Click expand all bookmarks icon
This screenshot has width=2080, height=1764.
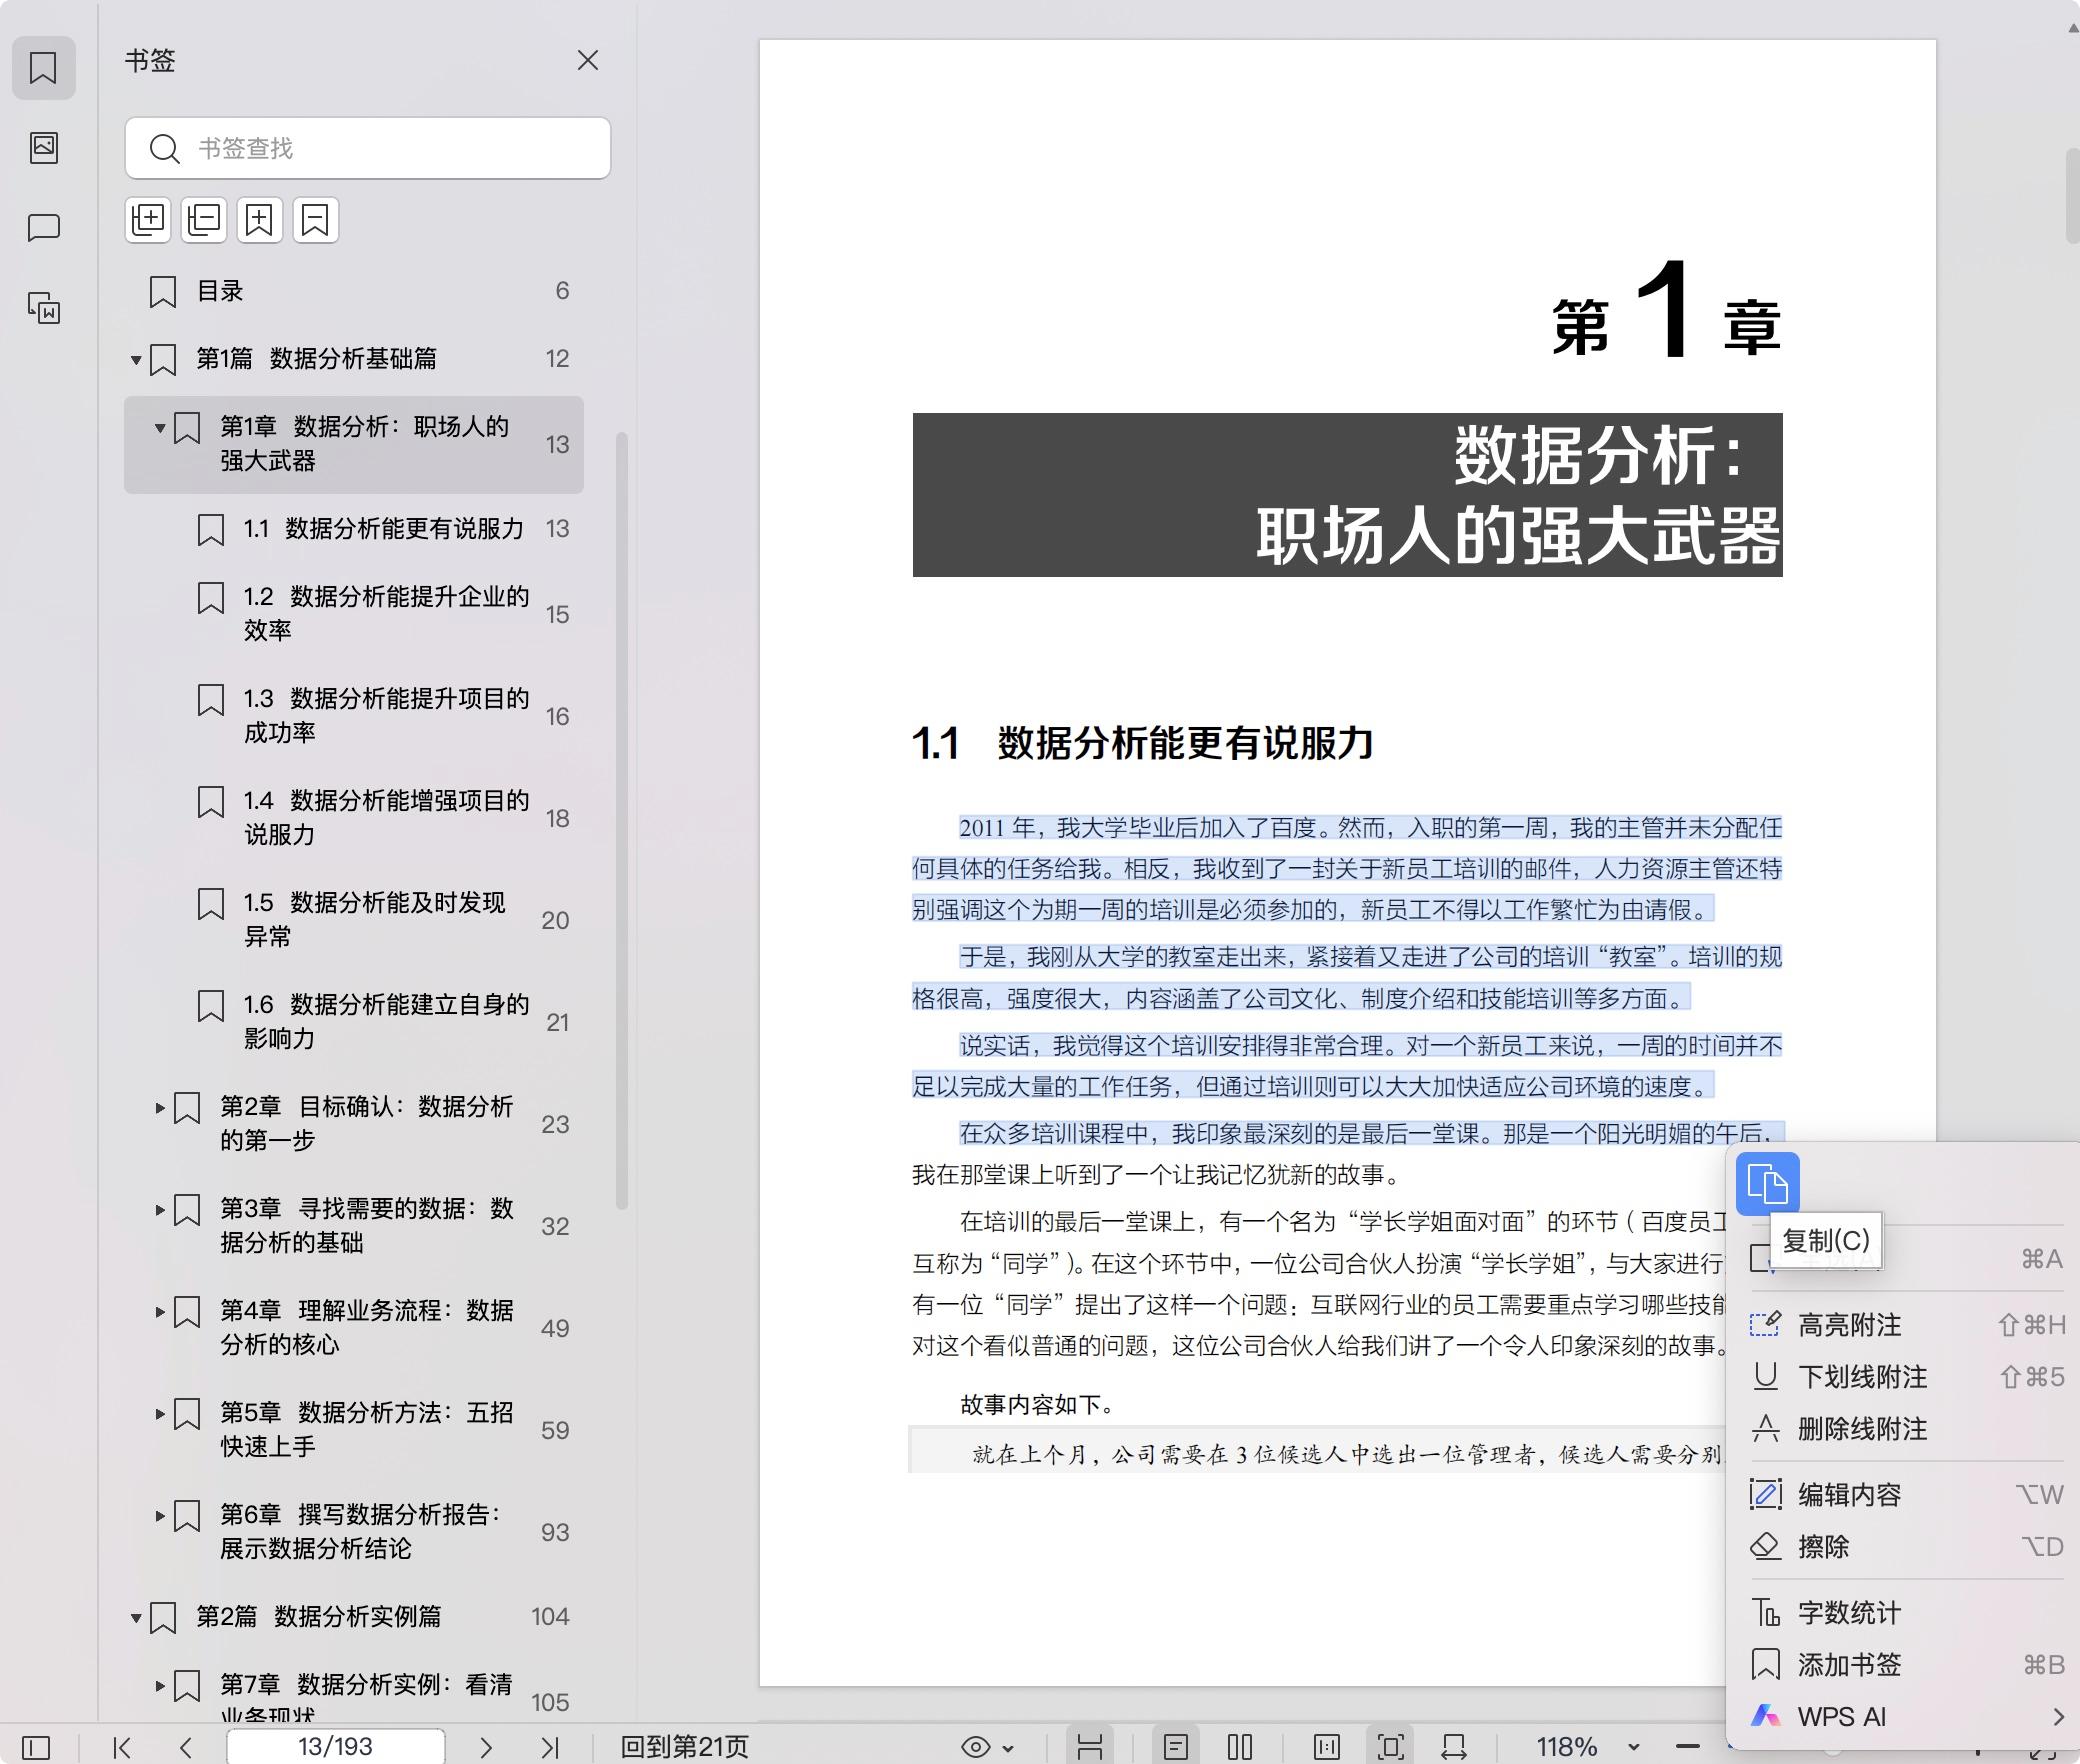click(x=148, y=220)
